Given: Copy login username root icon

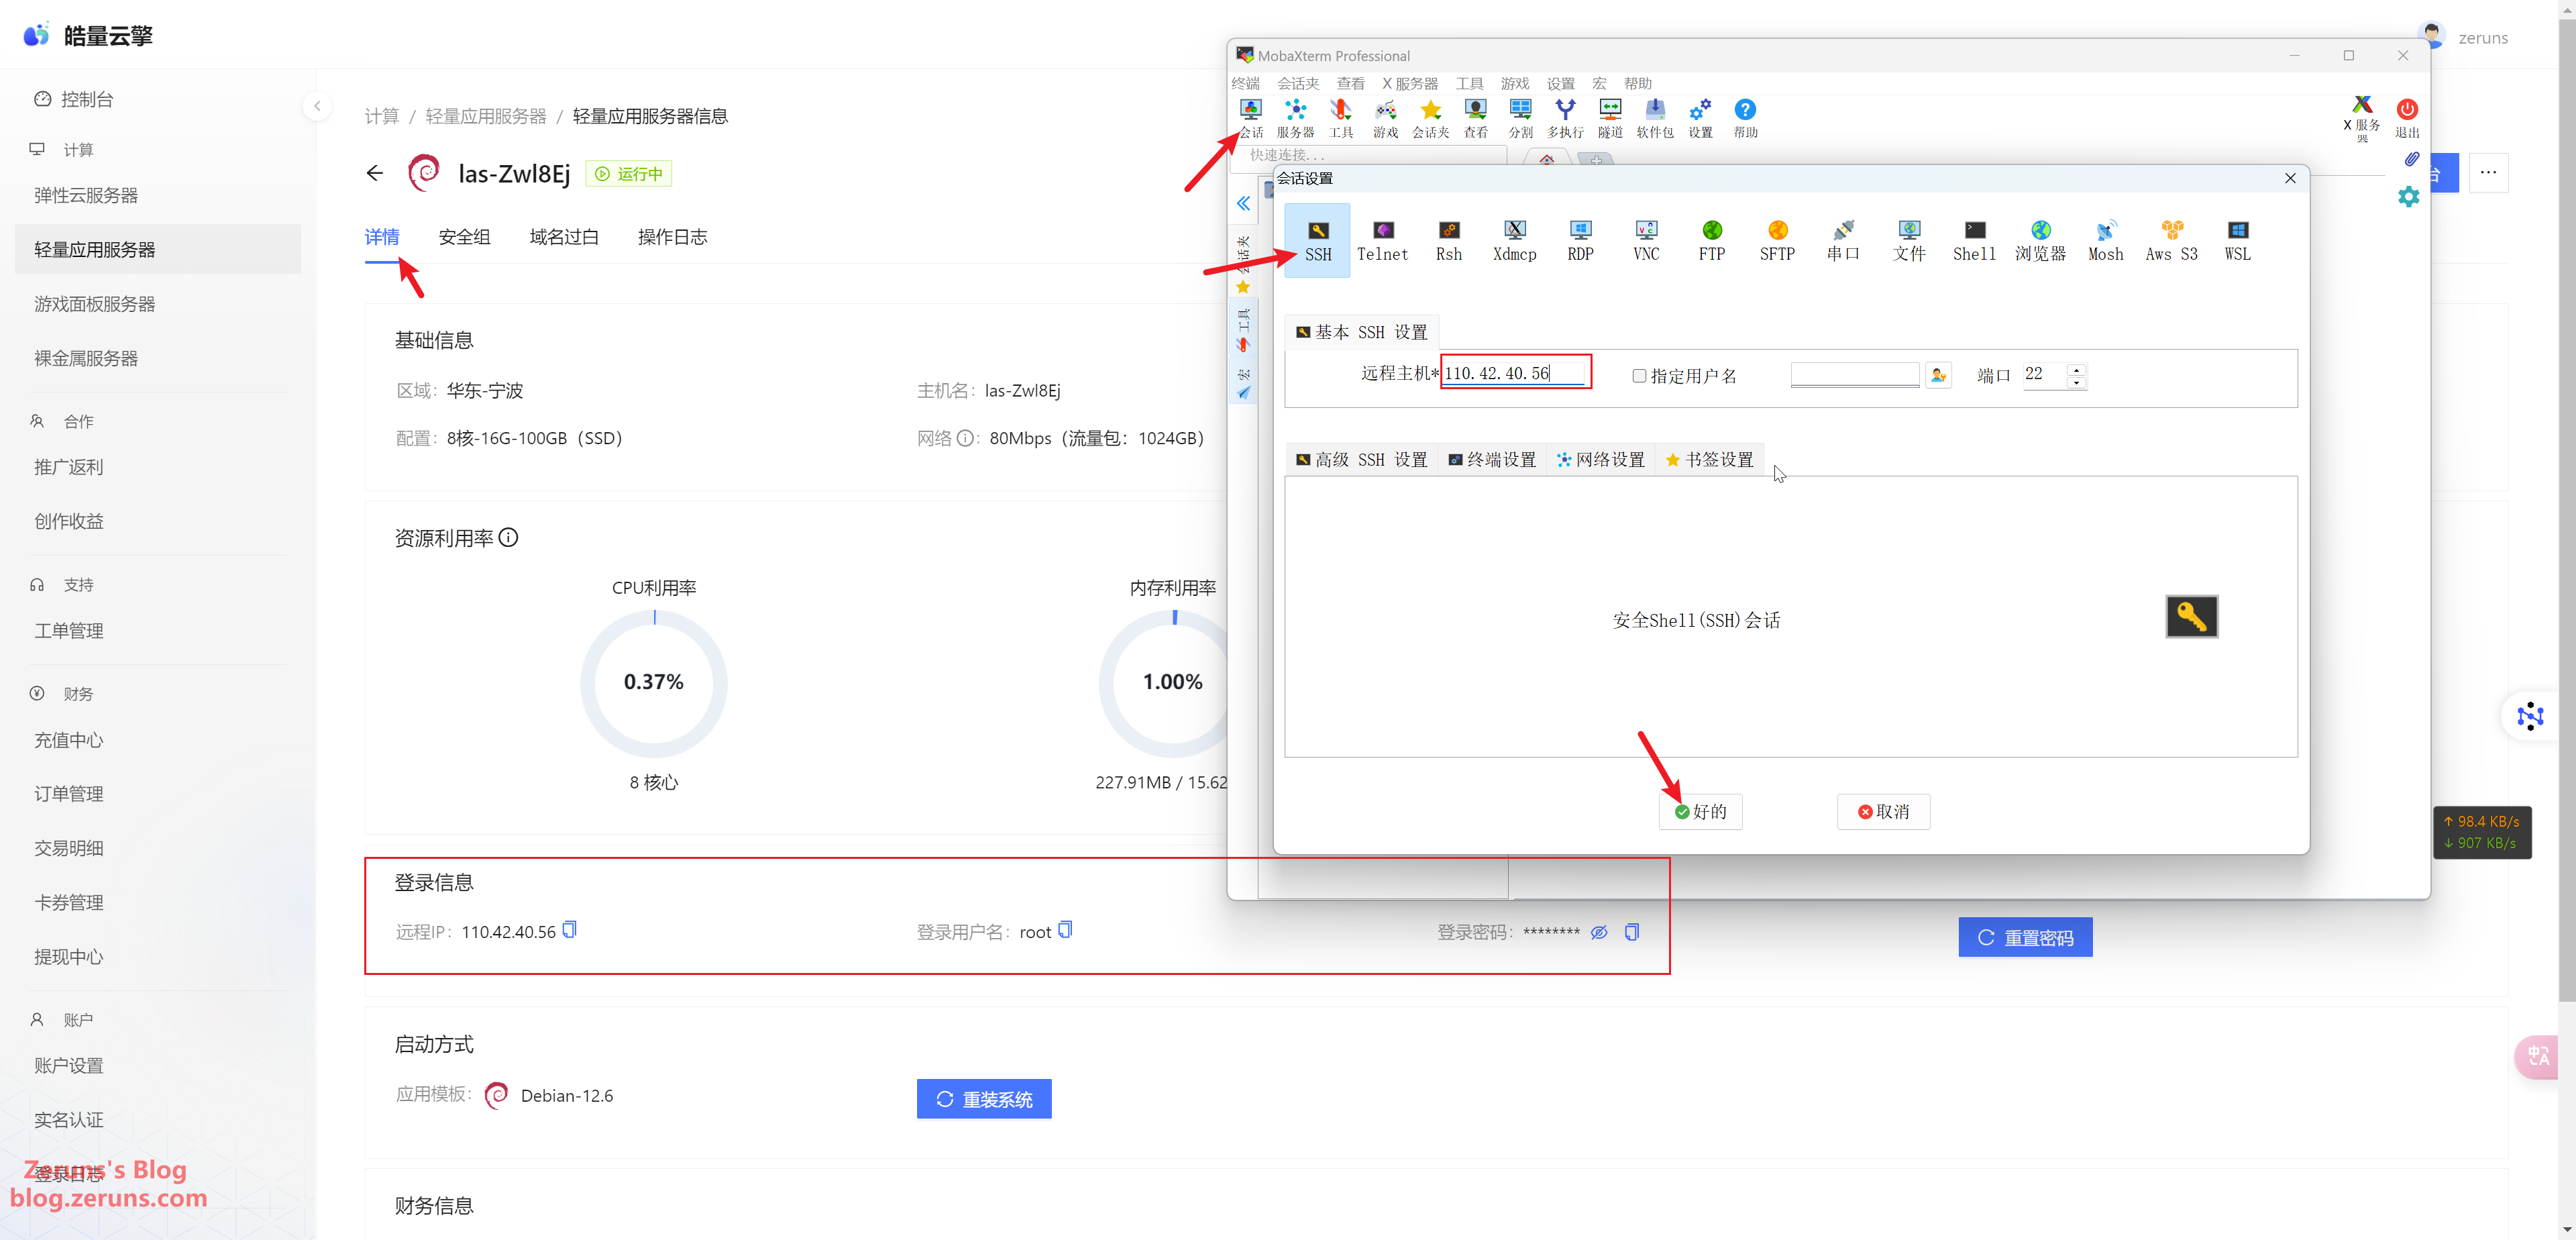Looking at the screenshot, I should tap(1065, 930).
